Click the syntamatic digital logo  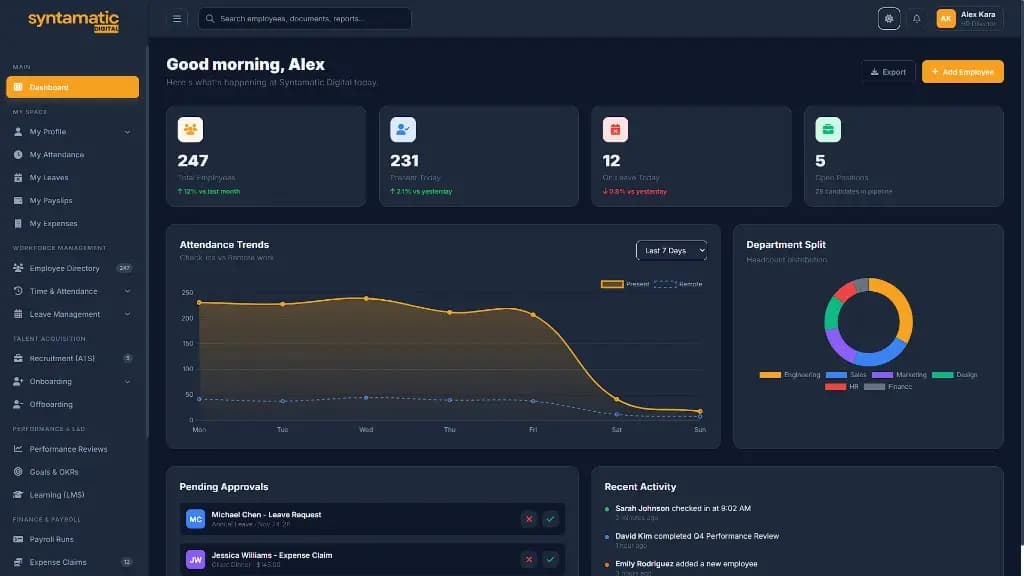tap(73, 20)
